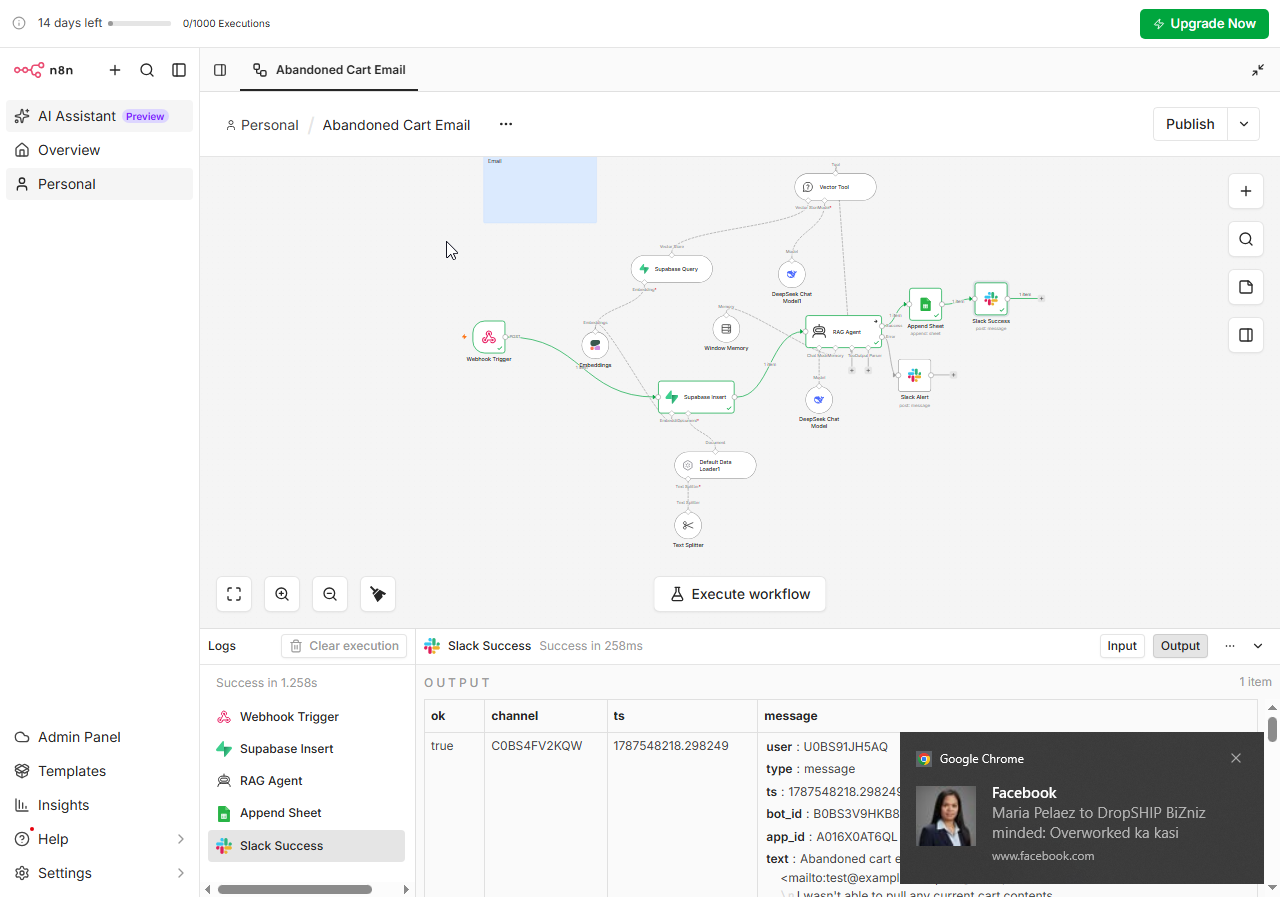This screenshot has width=1280, height=897.
Task: Zoom in on the canvas
Action: [x=282, y=594]
